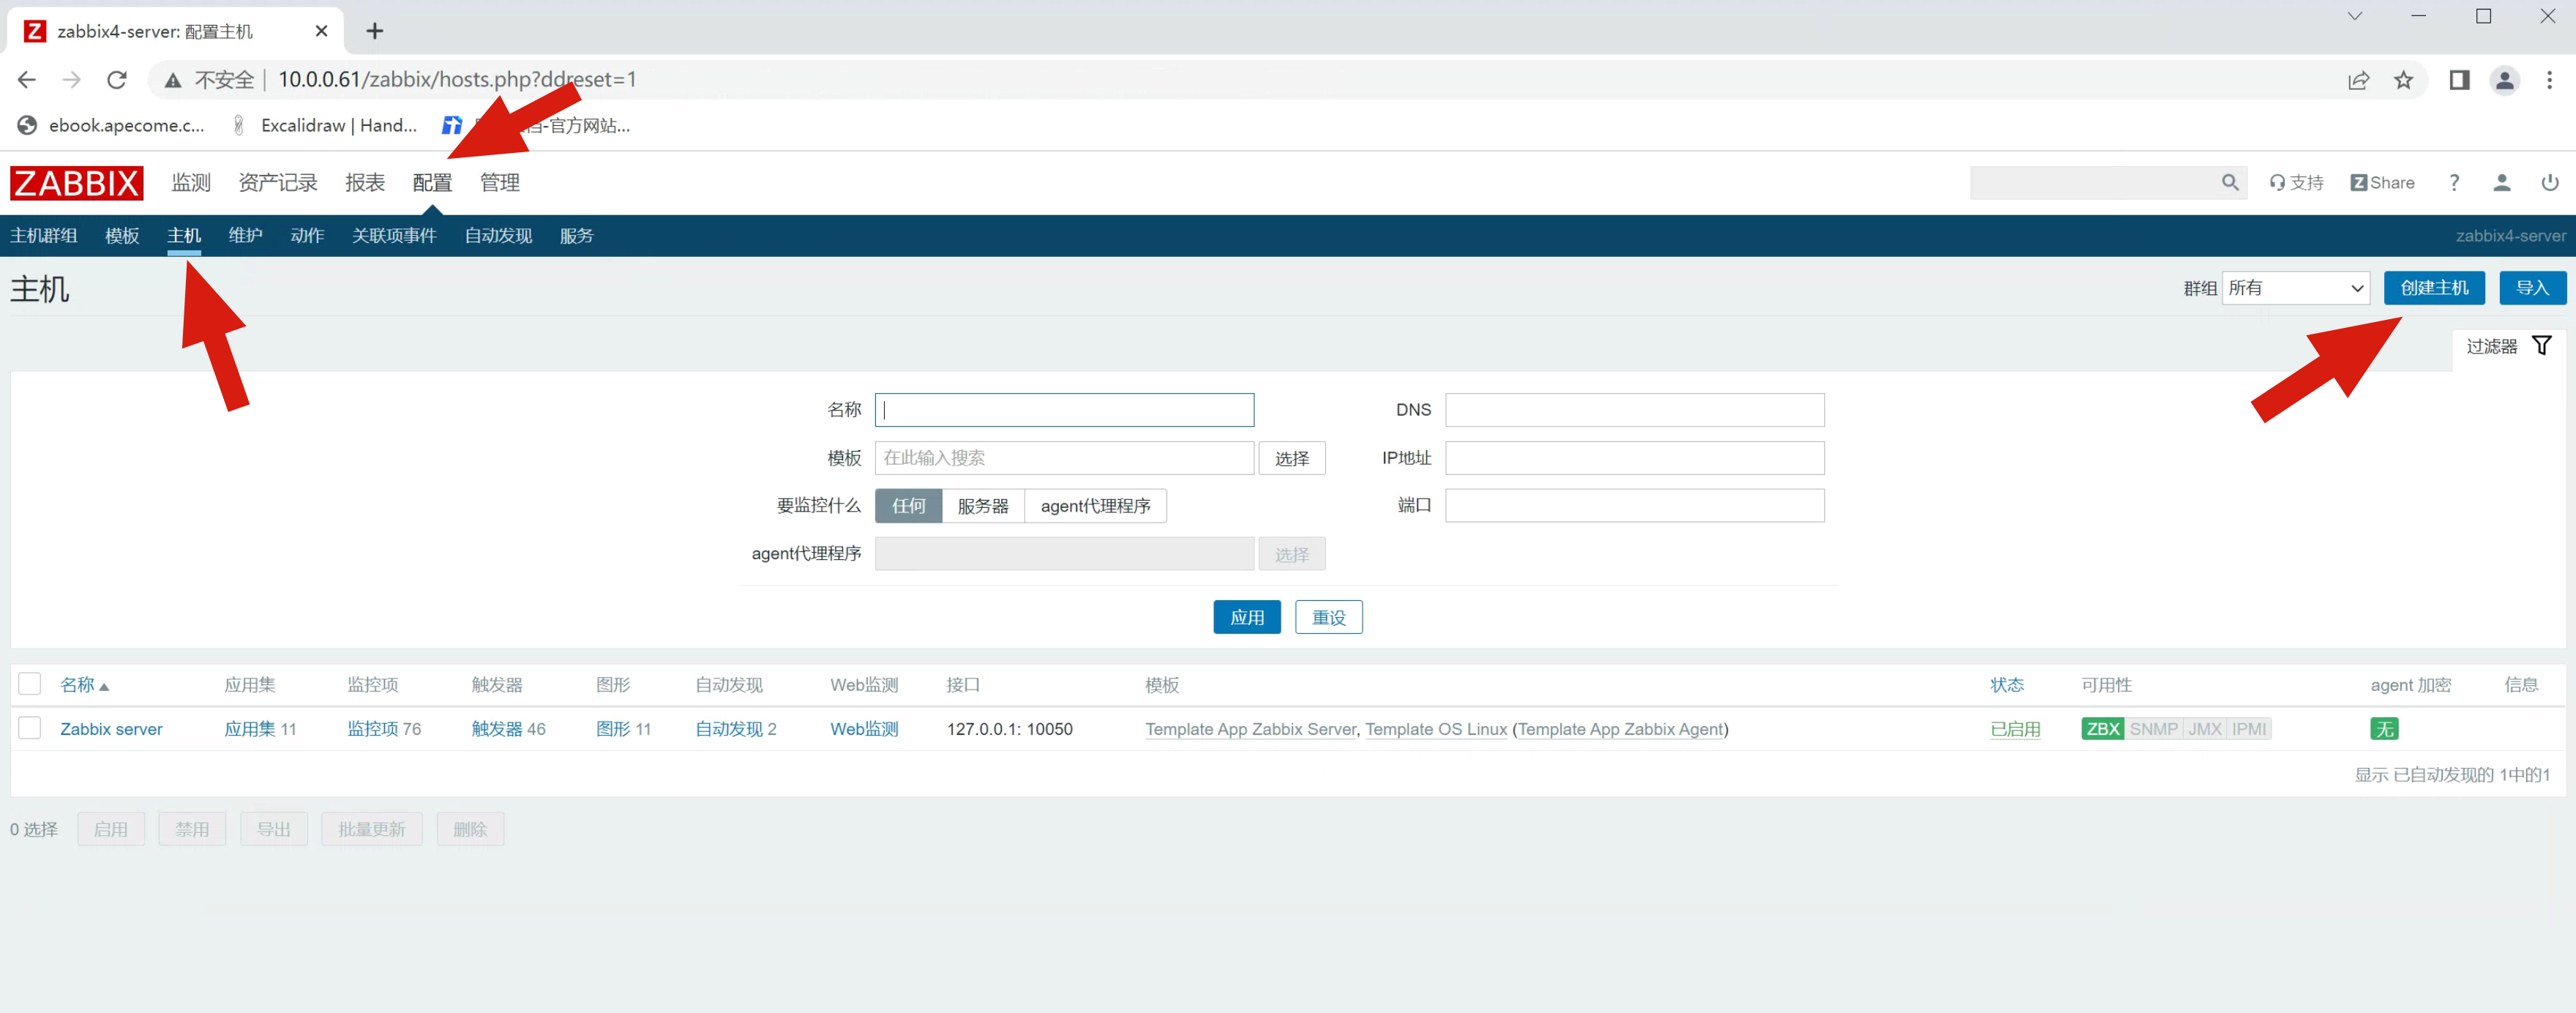Reload the page in browser
The image size is (2576, 1013).
coord(117,80)
